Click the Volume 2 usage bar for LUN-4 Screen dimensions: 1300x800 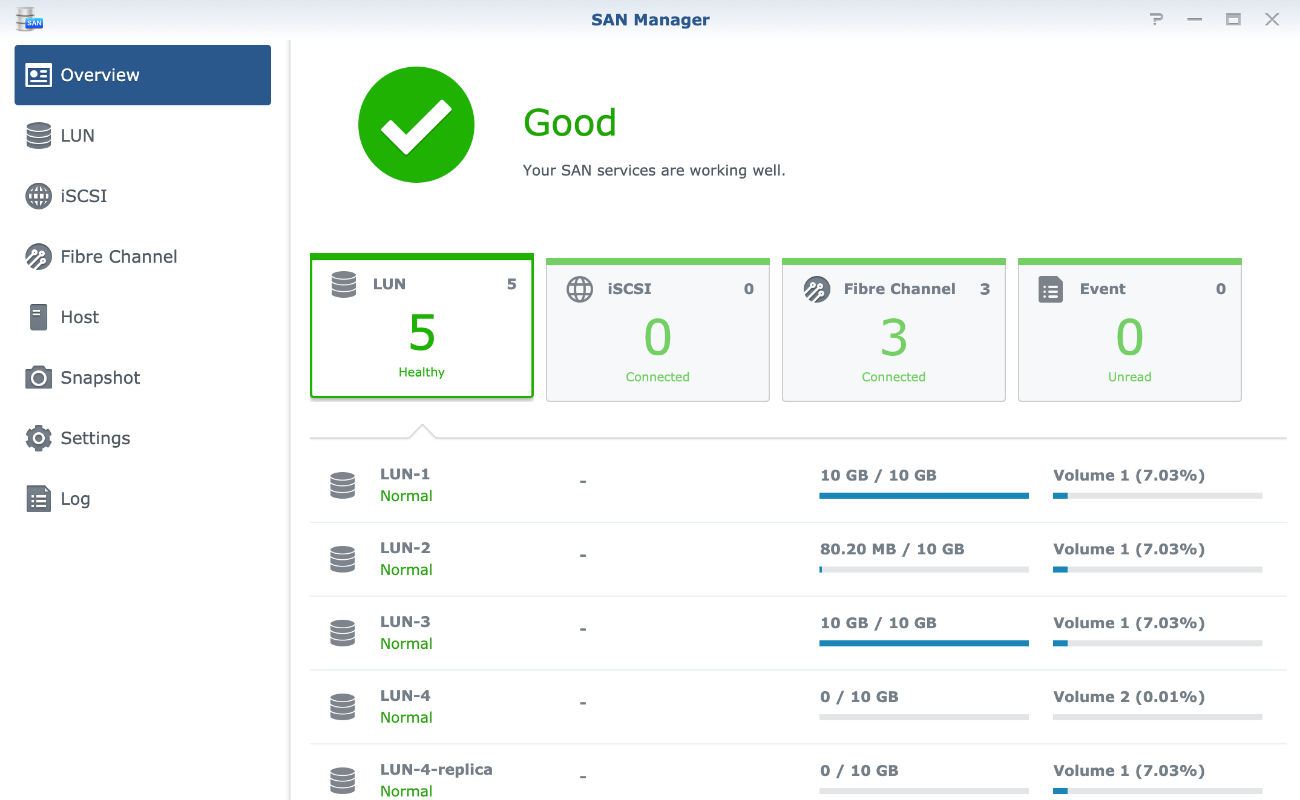[x=1157, y=717]
